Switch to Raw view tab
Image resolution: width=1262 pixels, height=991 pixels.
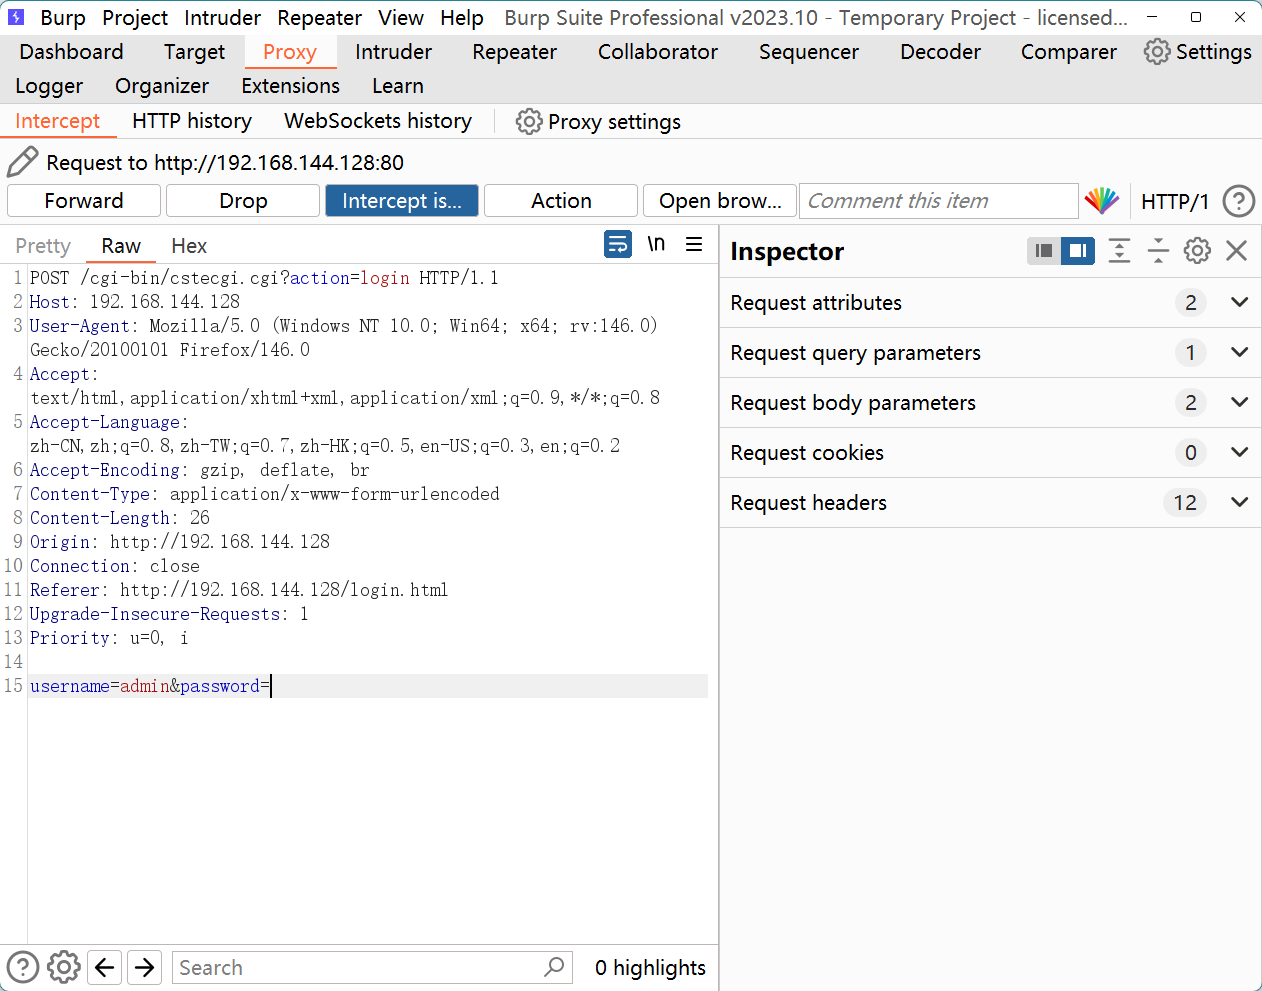click(121, 246)
